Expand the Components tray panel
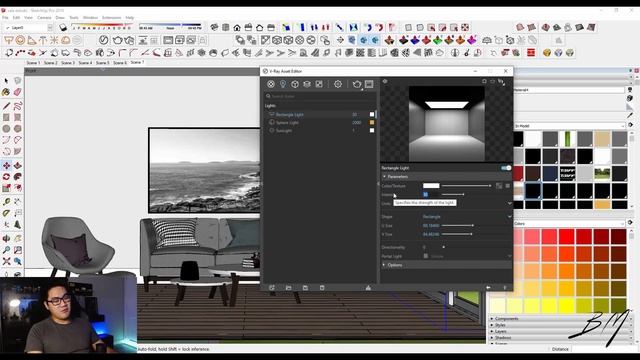Screen dimensions: 640x360 tap(492, 319)
